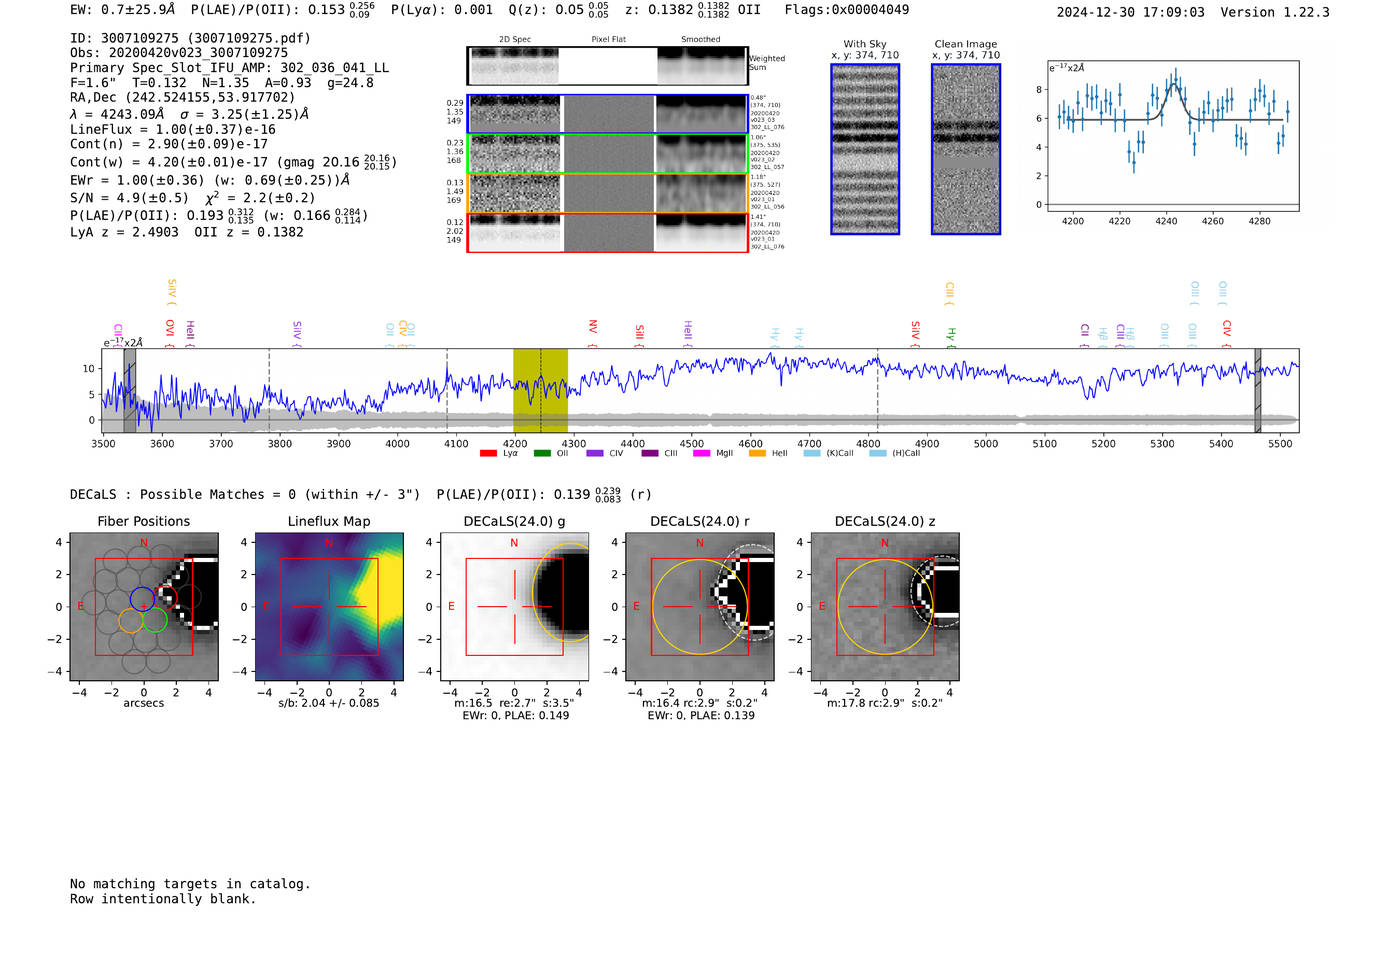Click the λ = 4243.09Å line
This screenshot has width=1400, height=953.
(x=190, y=114)
